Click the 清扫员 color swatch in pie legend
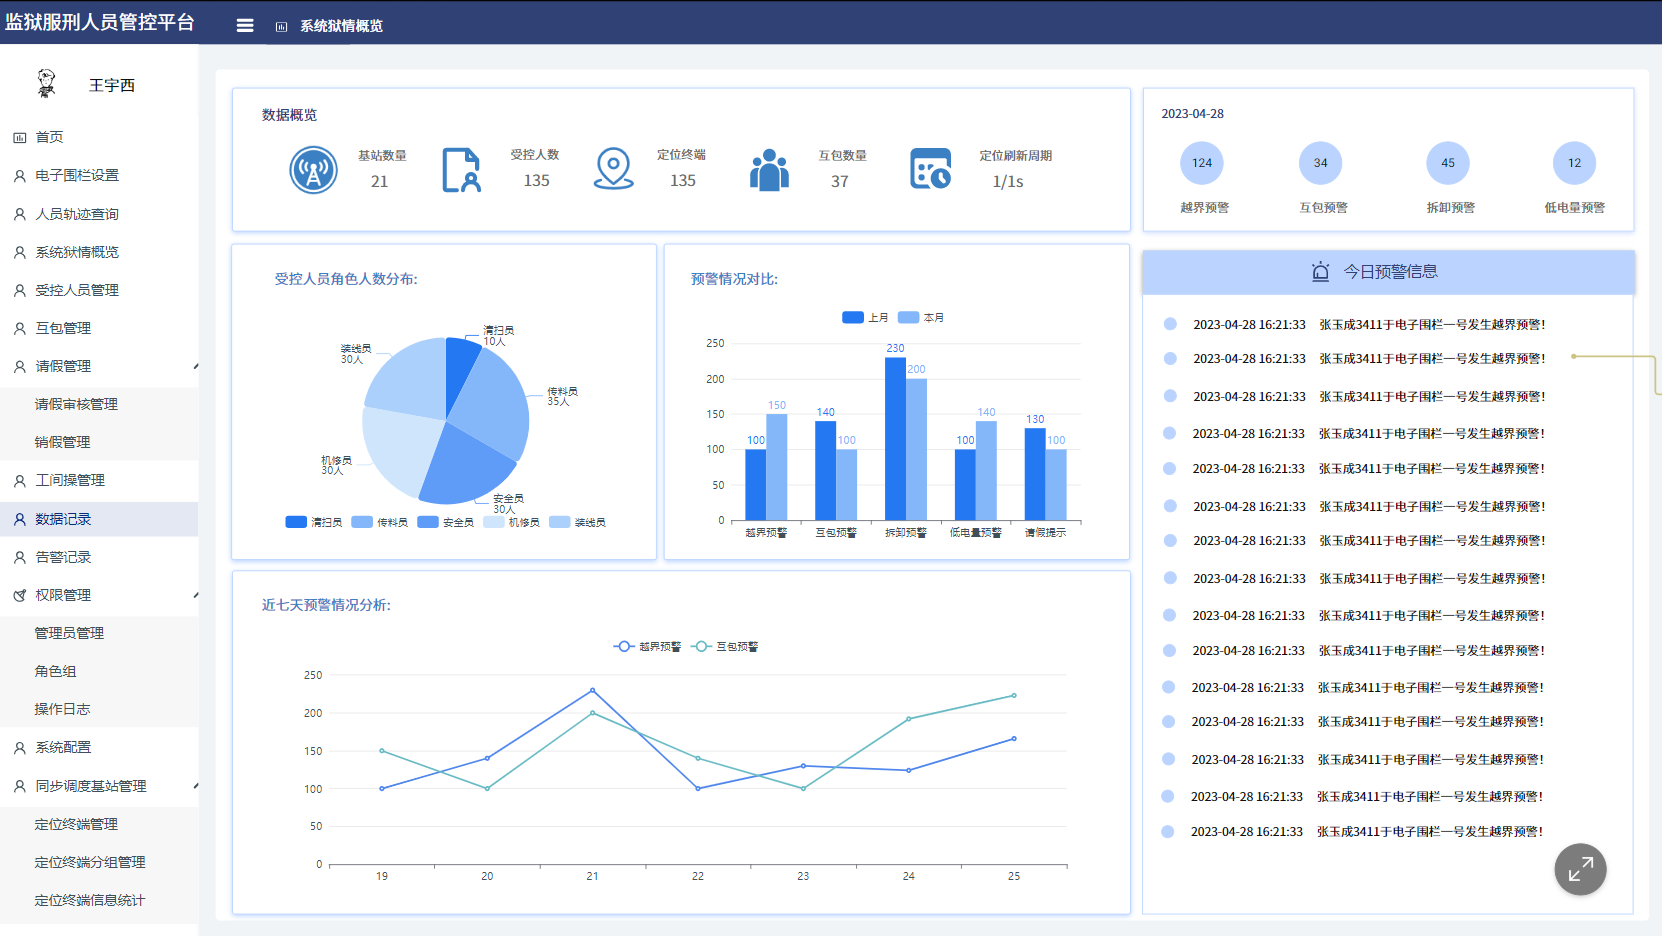This screenshot has height=936, width=1662. tap(296, 522)
